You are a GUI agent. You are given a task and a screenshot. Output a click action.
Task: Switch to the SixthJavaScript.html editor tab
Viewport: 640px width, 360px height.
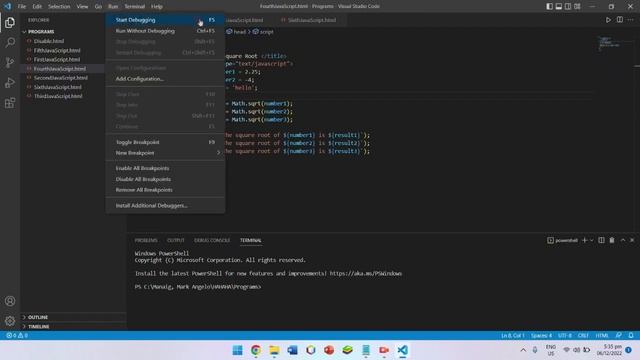pyautogui.click(x=312, y=20)
